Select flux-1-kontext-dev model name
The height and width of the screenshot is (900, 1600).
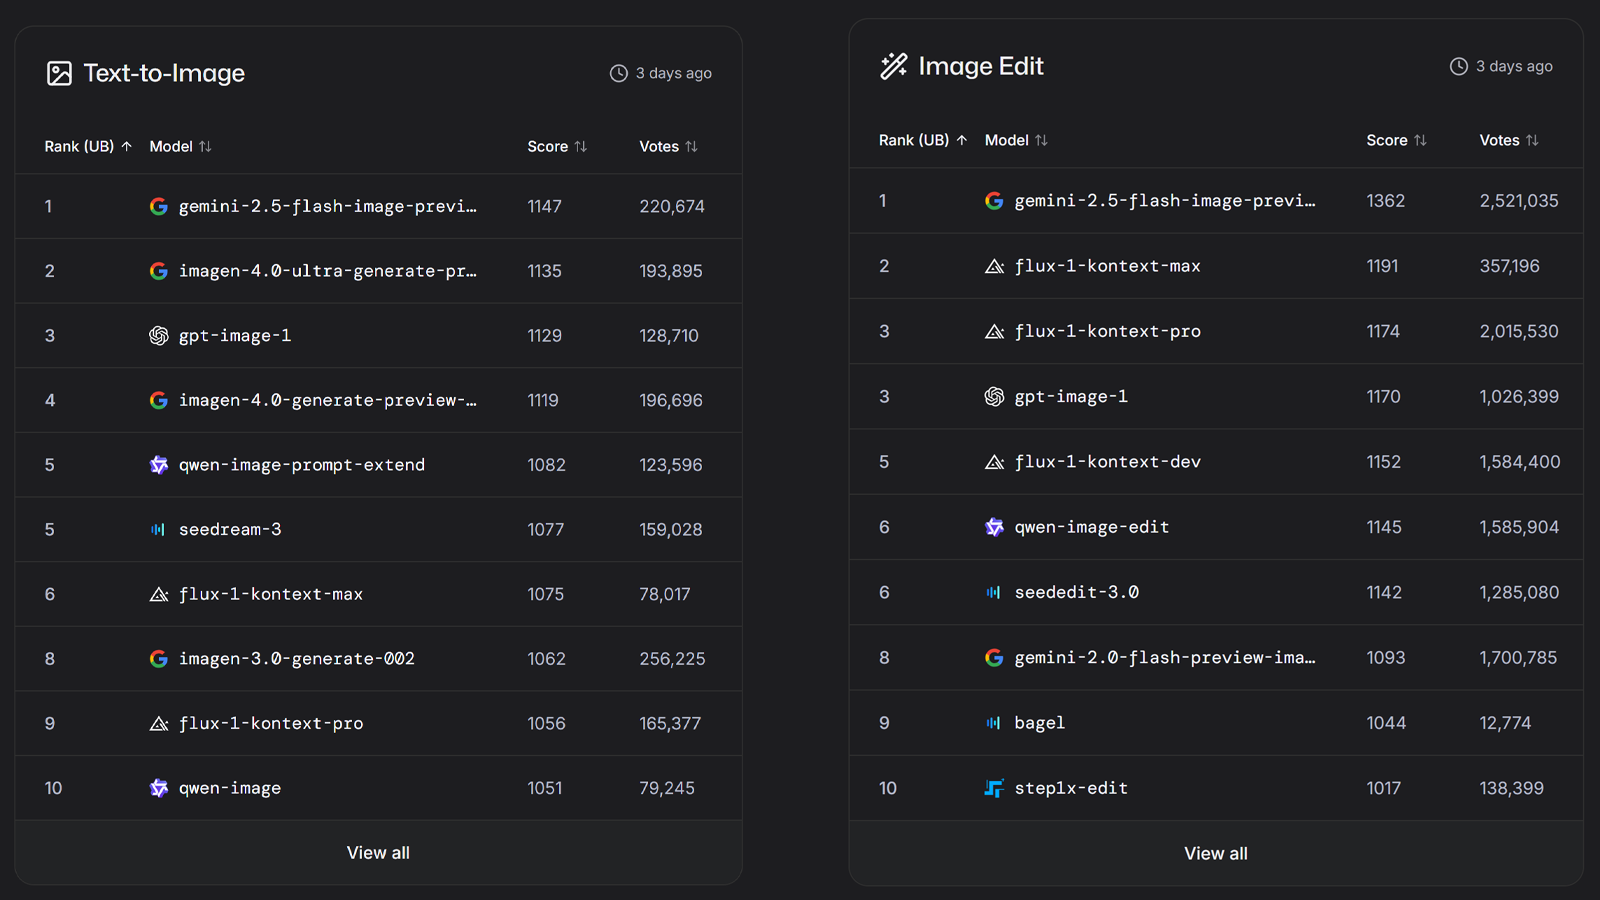pyautogui.click(x=1108, y=462)
